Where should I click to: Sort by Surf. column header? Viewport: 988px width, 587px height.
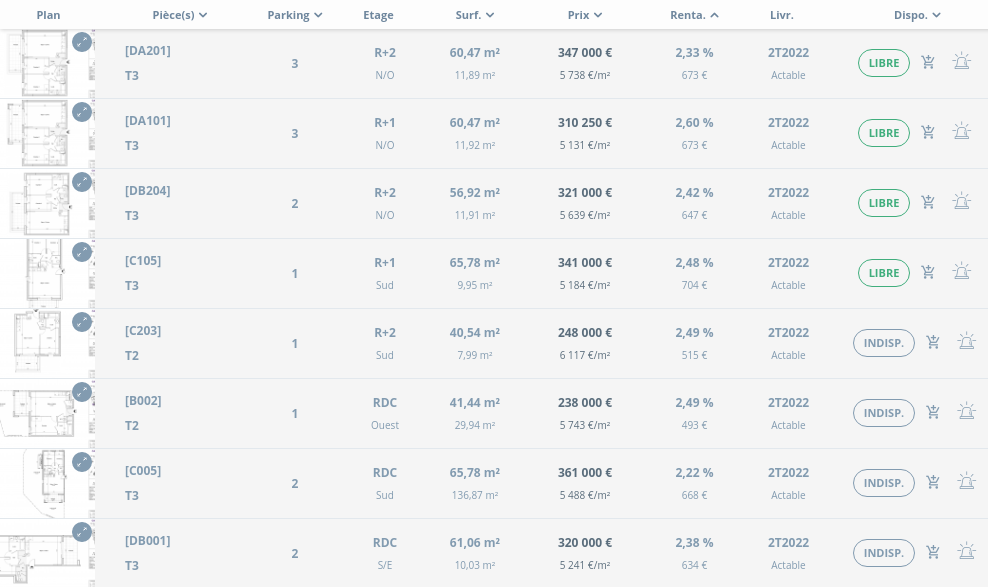[474, 15]
